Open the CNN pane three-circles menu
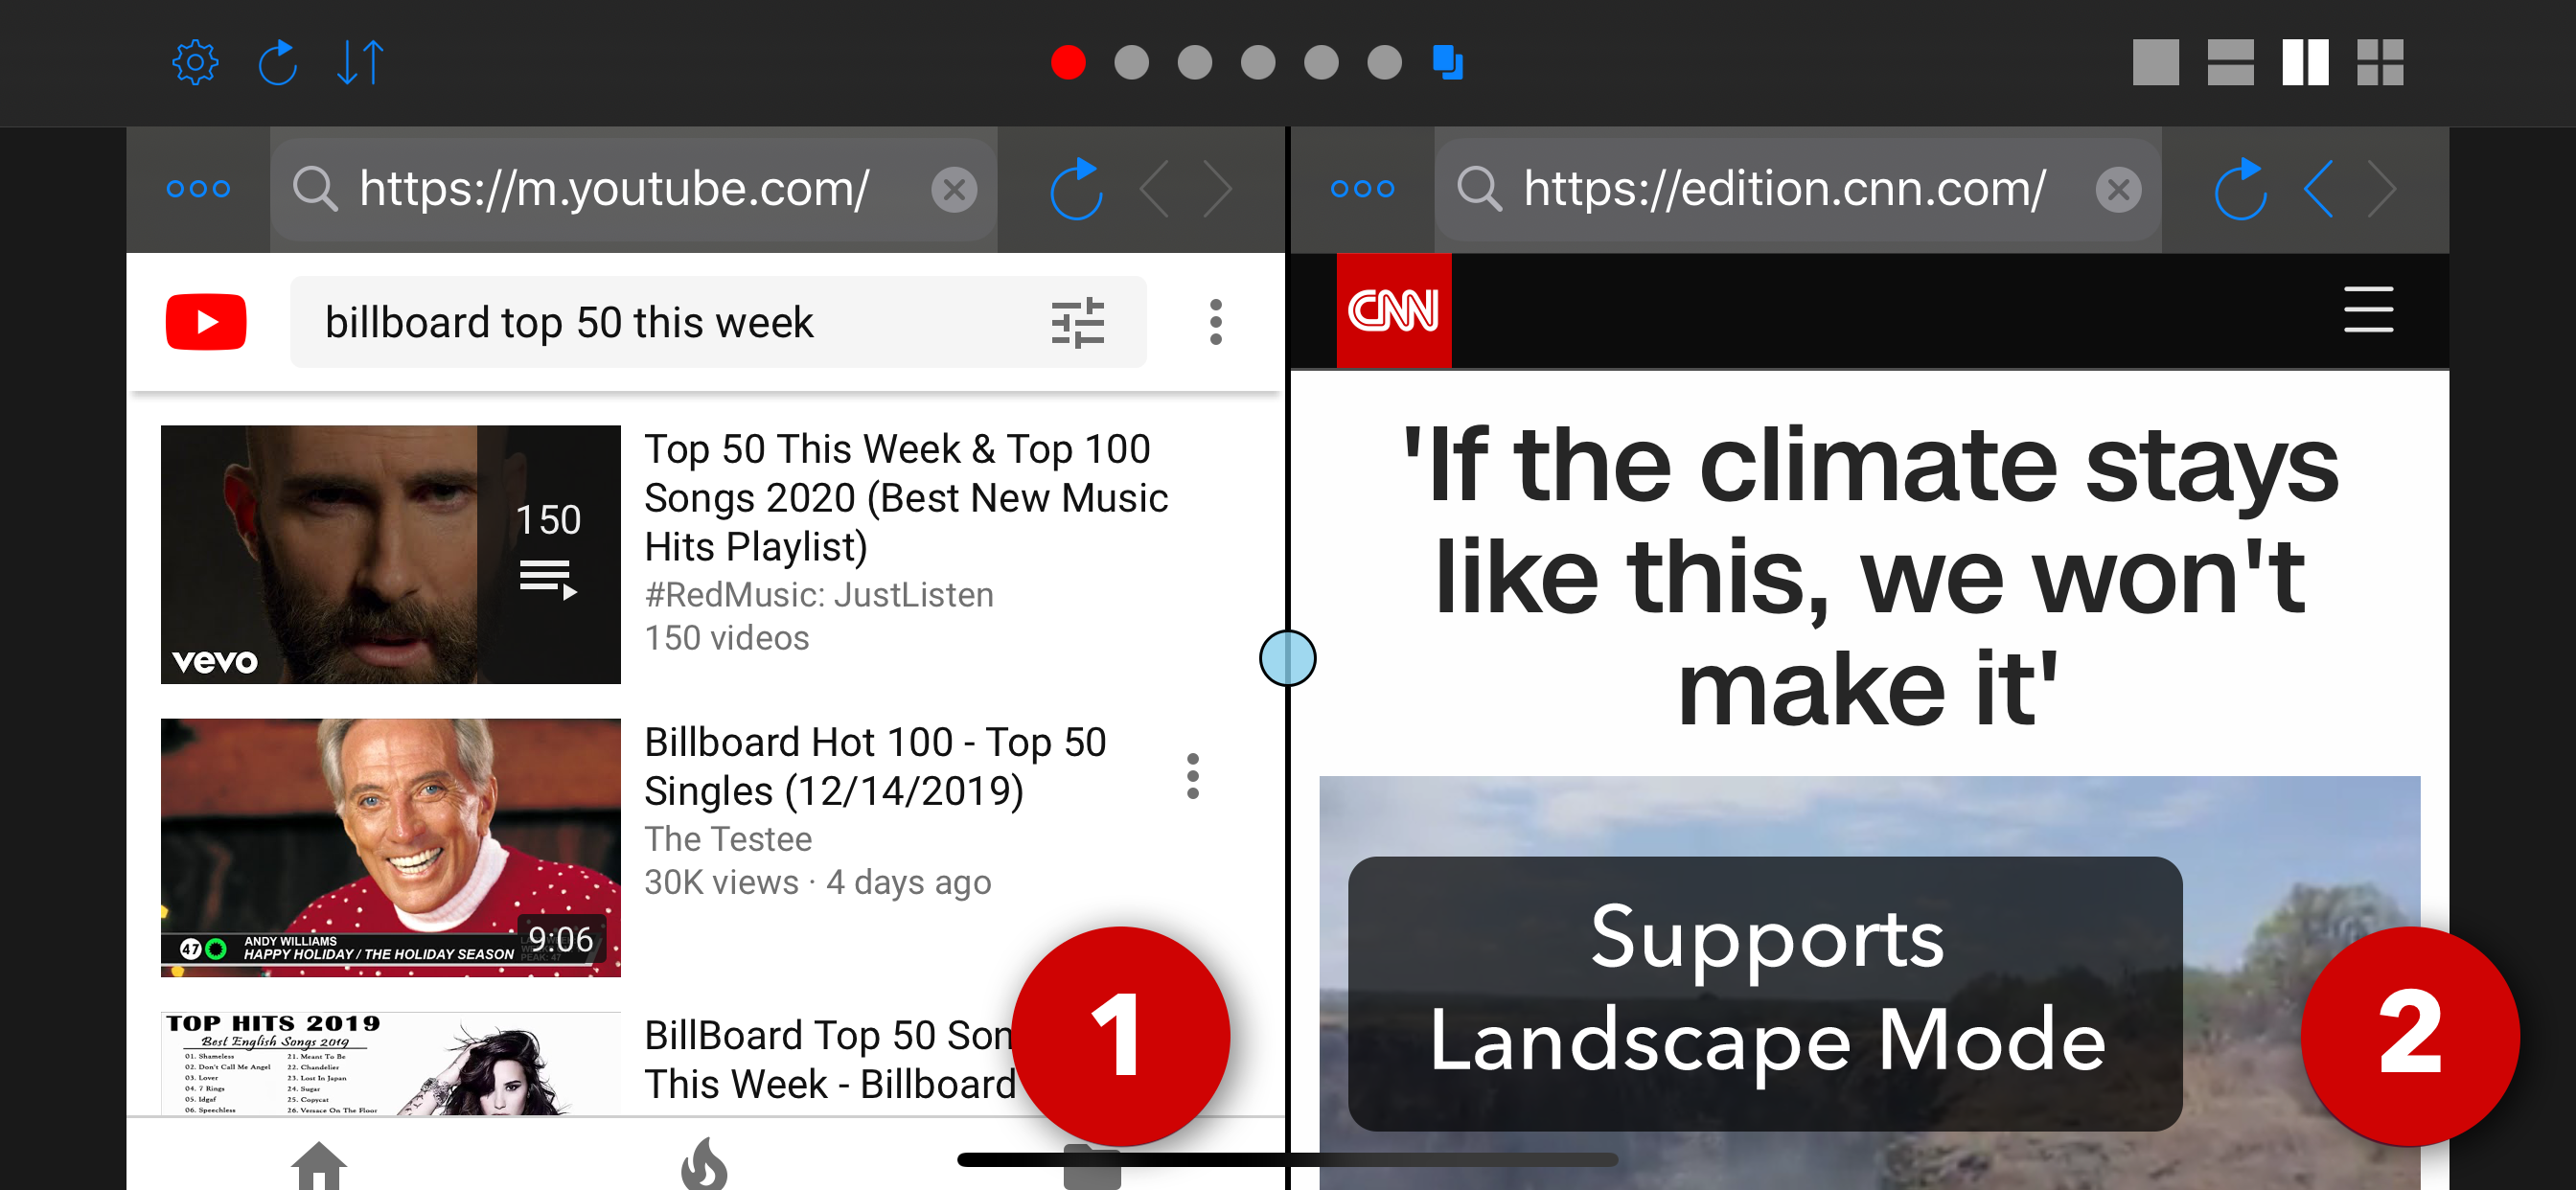 click(x=1362, y=189)
